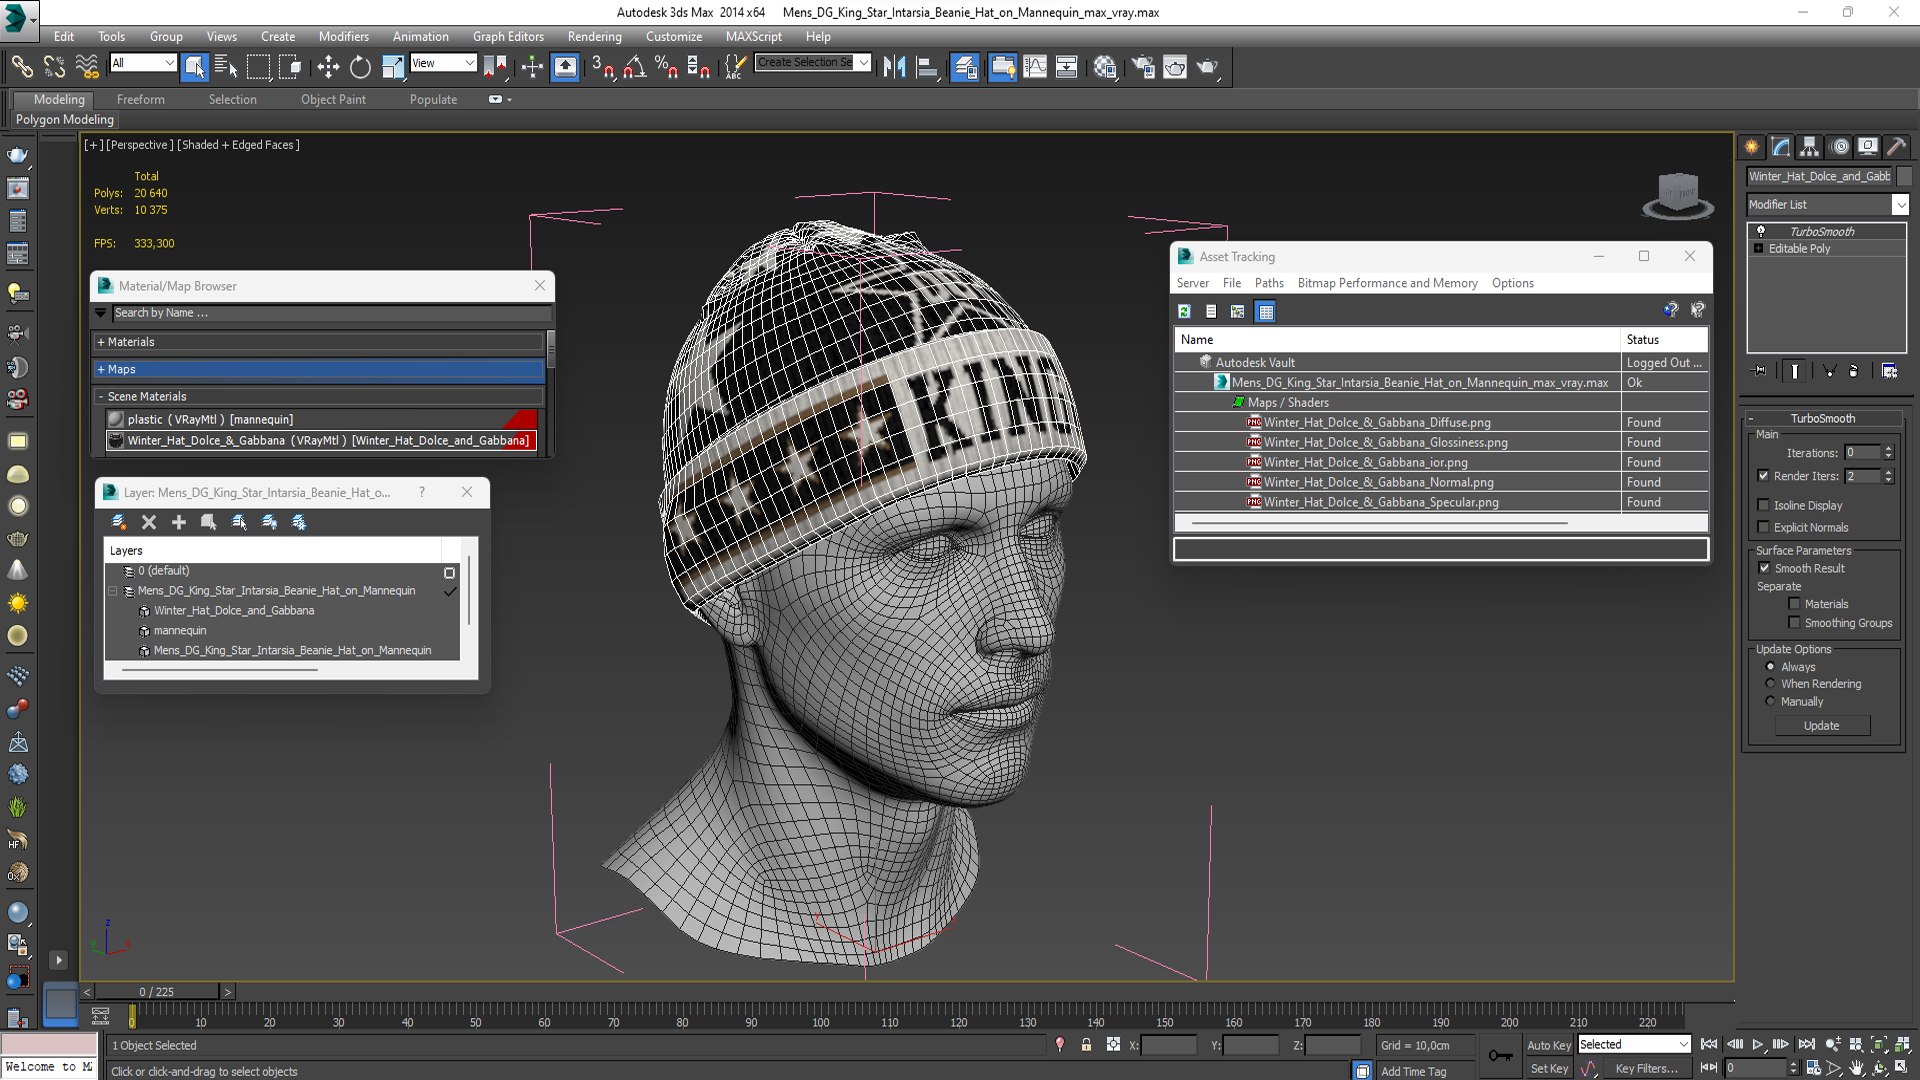Click the Update button in TurboSmooth

point(1821,726)
